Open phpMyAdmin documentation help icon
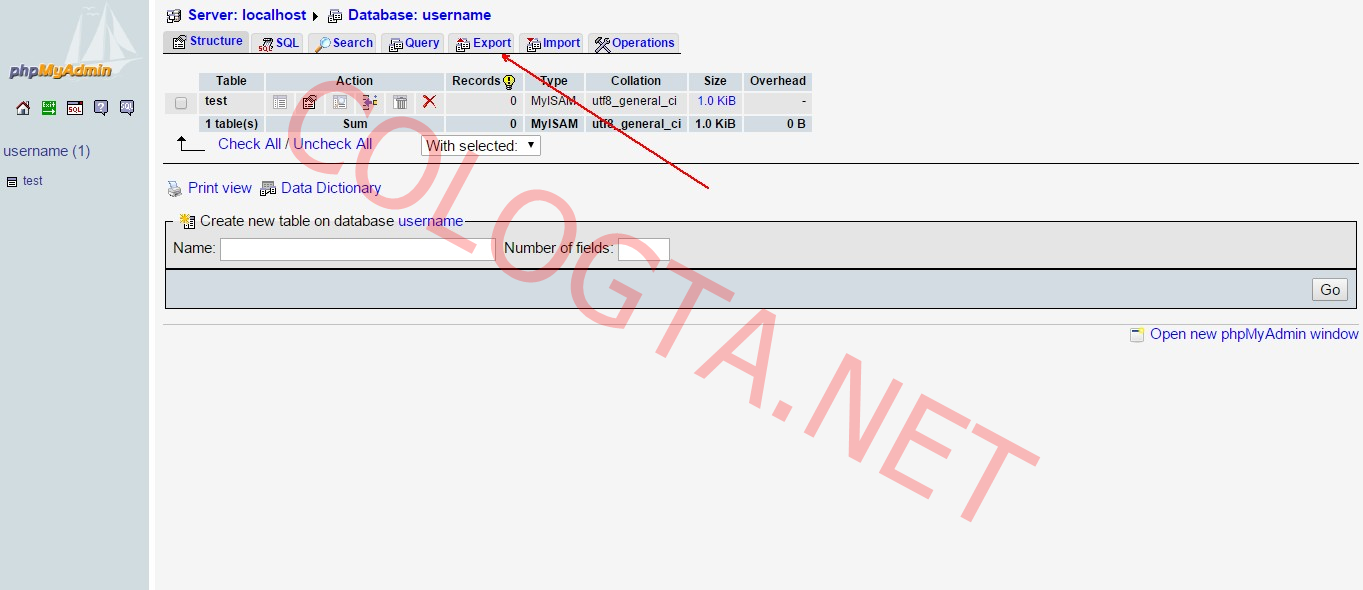This screenshot has width=1363, height=590. tap(101, 108)
